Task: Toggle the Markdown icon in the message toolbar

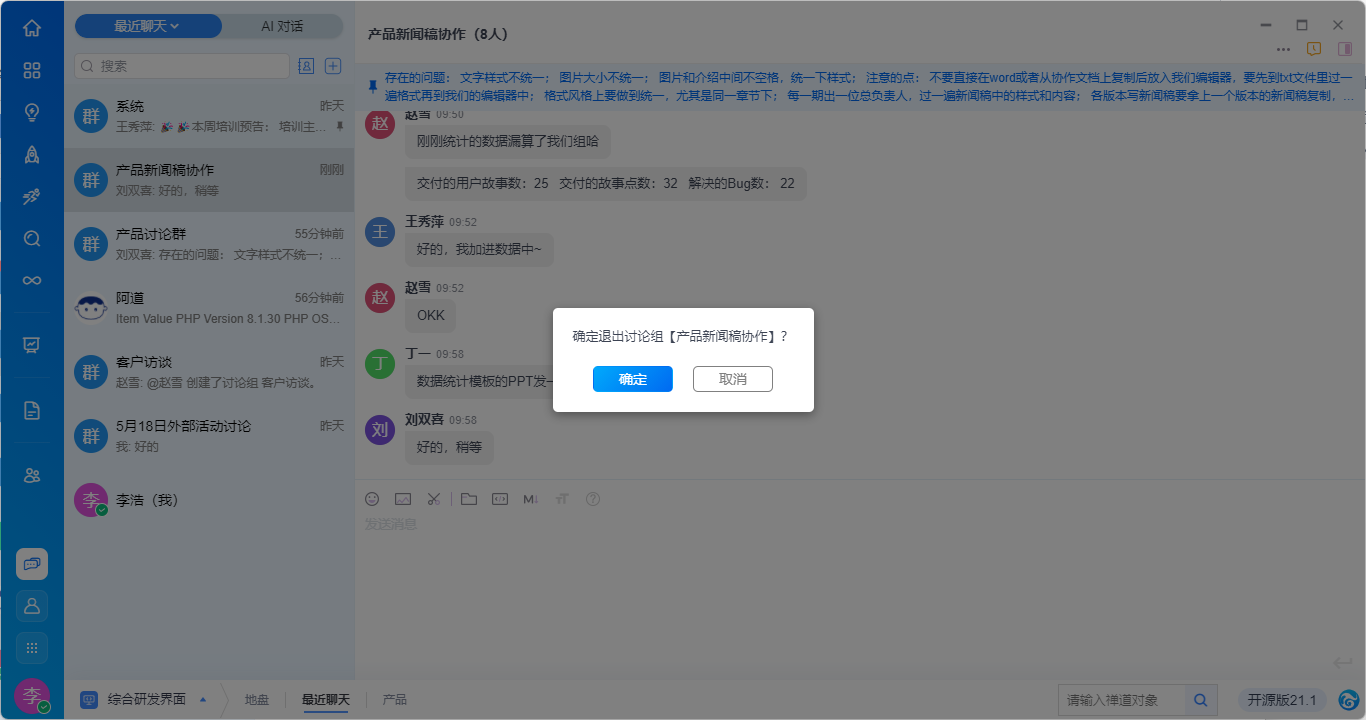Action: (x=531, y=498)
